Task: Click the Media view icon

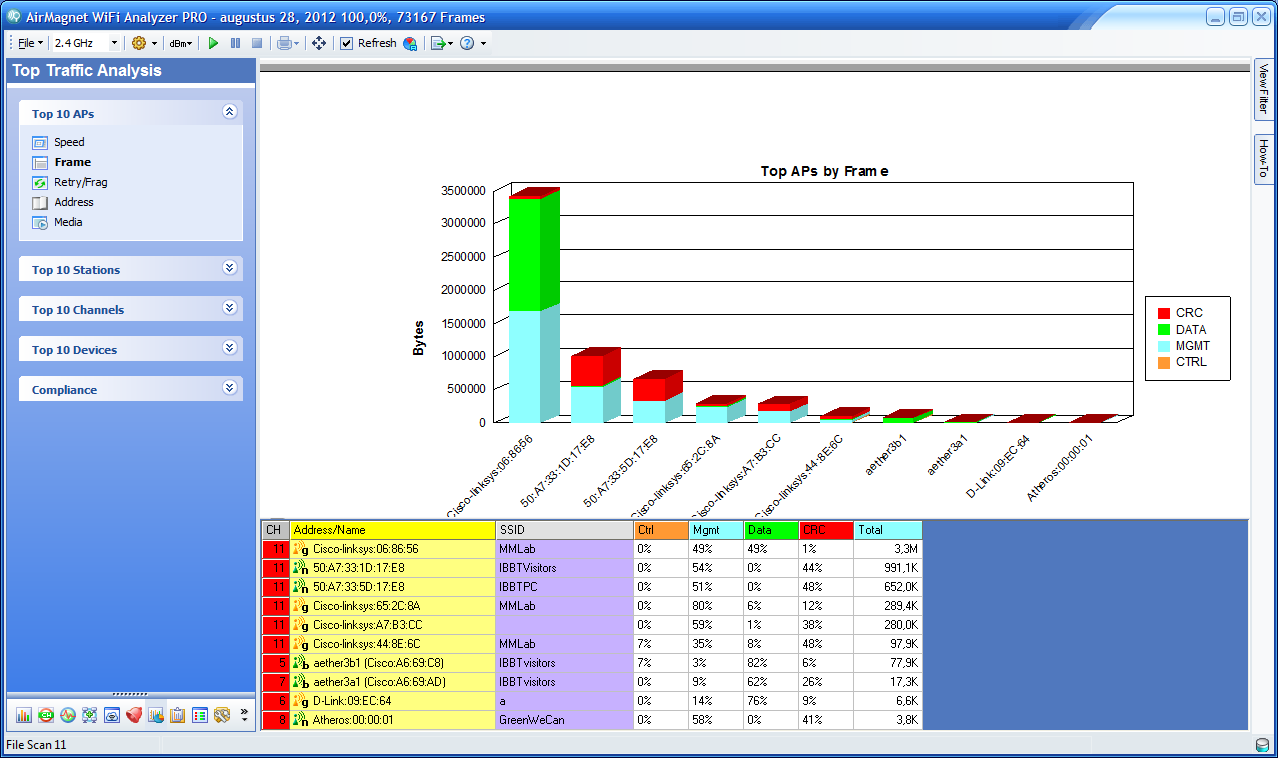Action: coord(40,222)
